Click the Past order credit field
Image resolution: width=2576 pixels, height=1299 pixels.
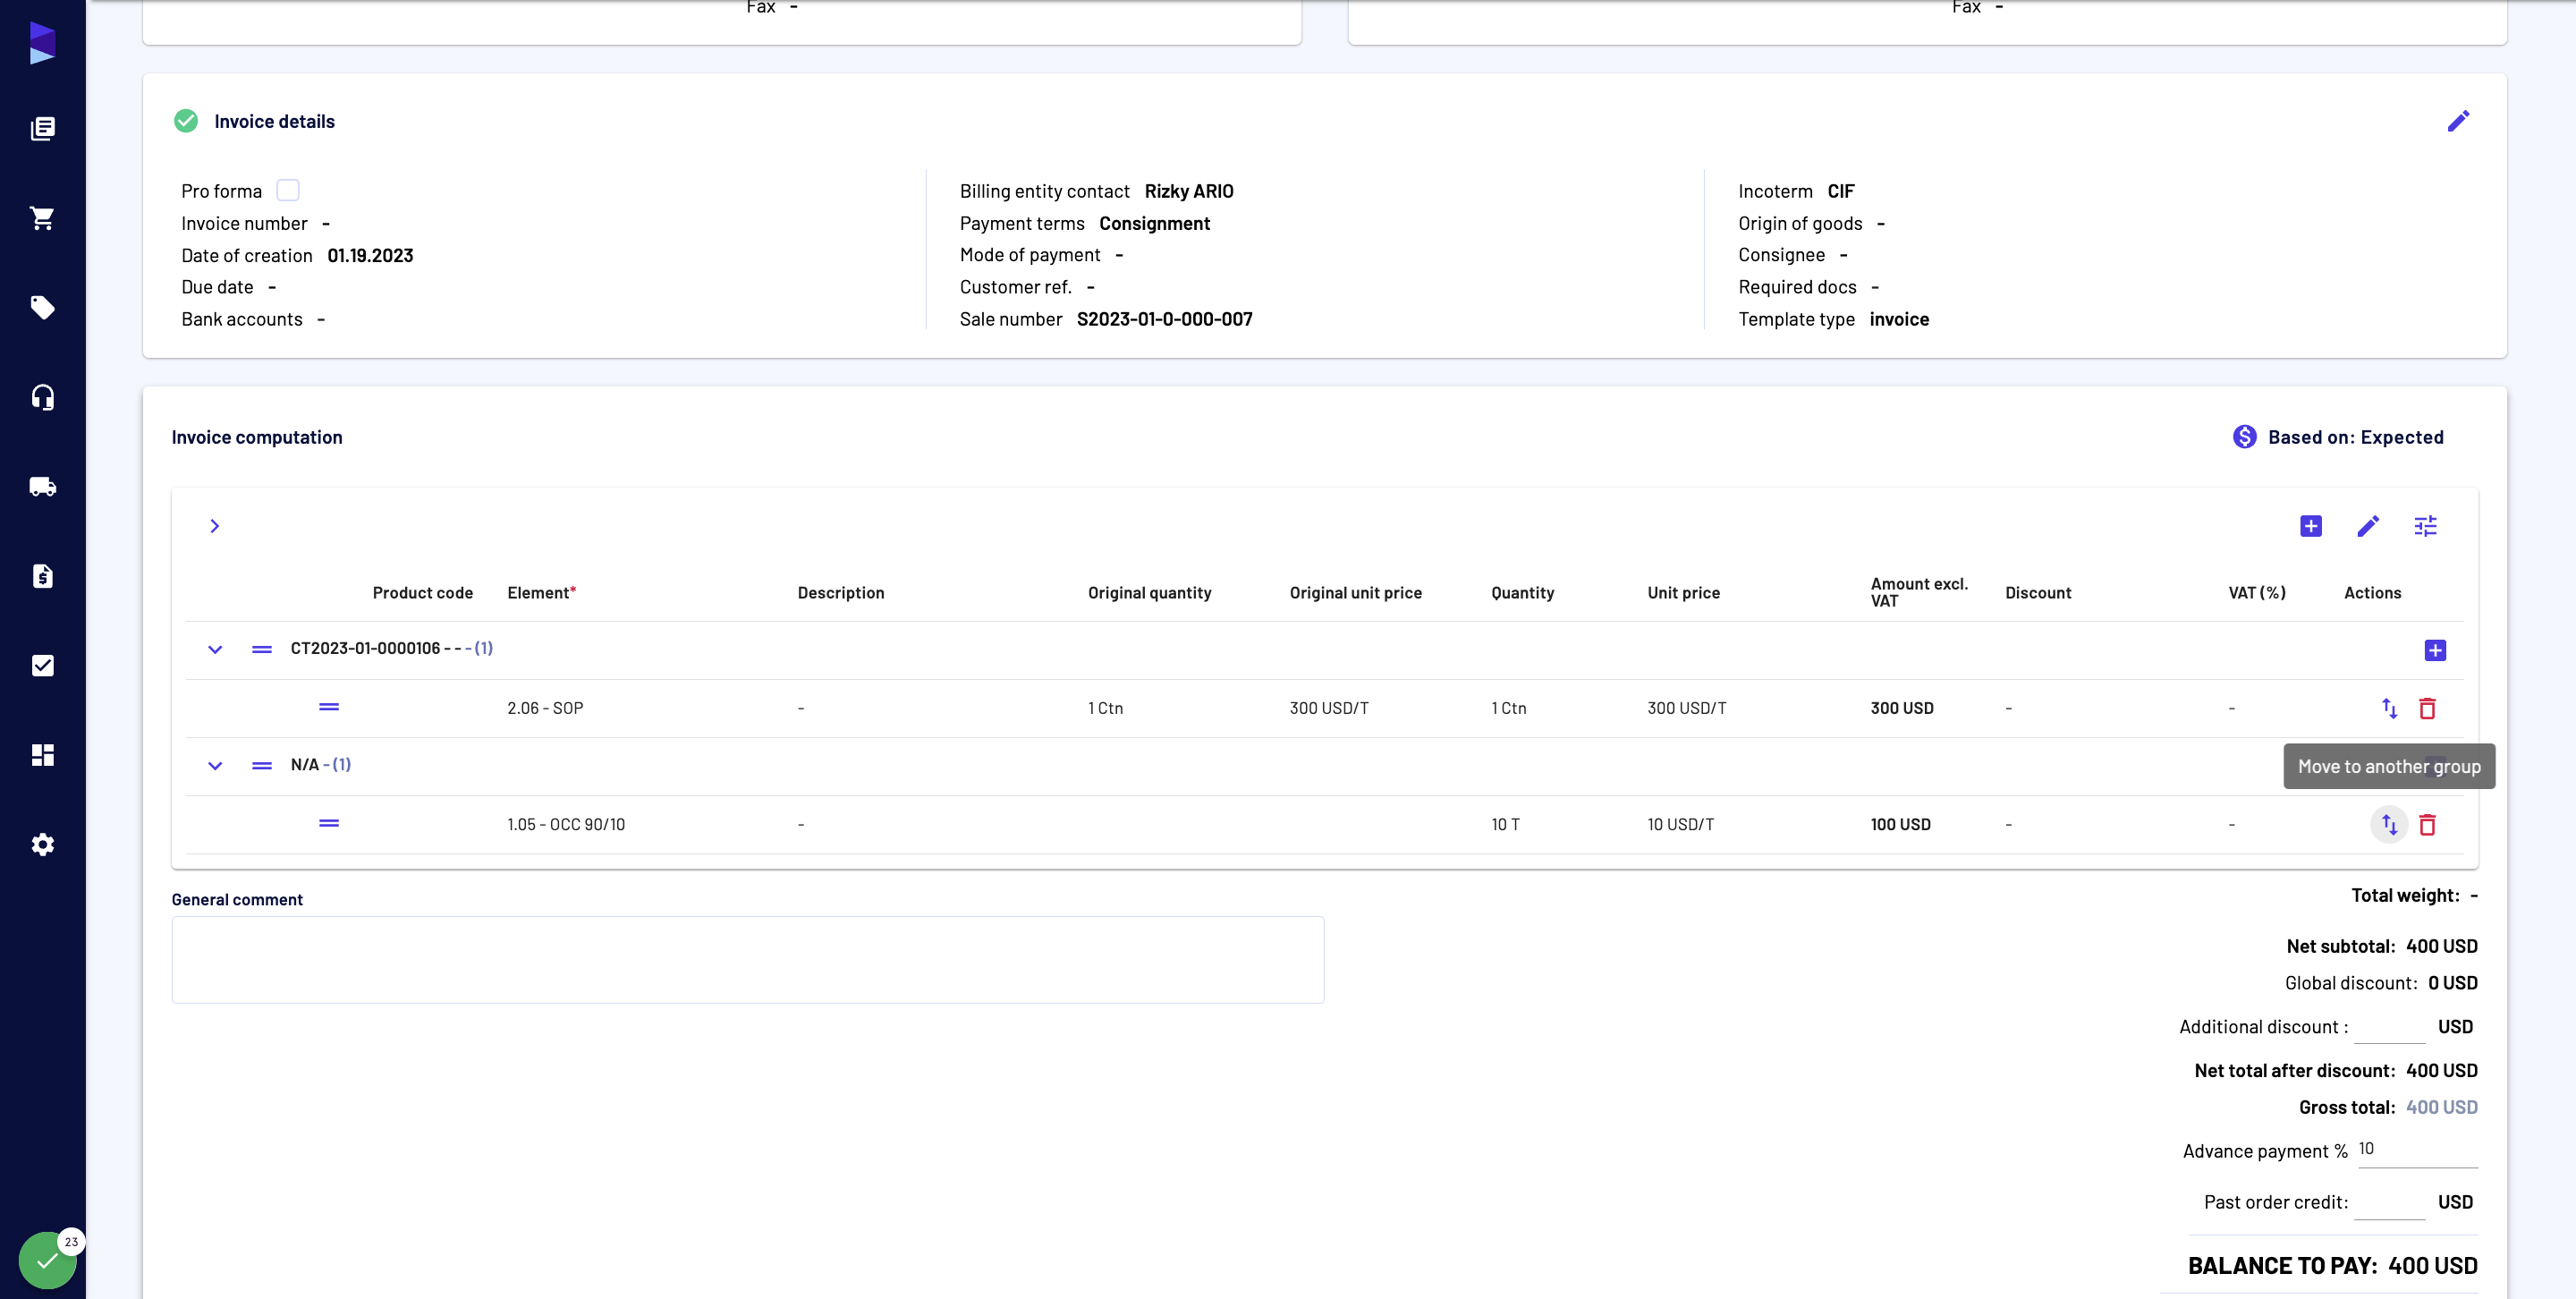pyautogui.click(x=2389, y=1203)
